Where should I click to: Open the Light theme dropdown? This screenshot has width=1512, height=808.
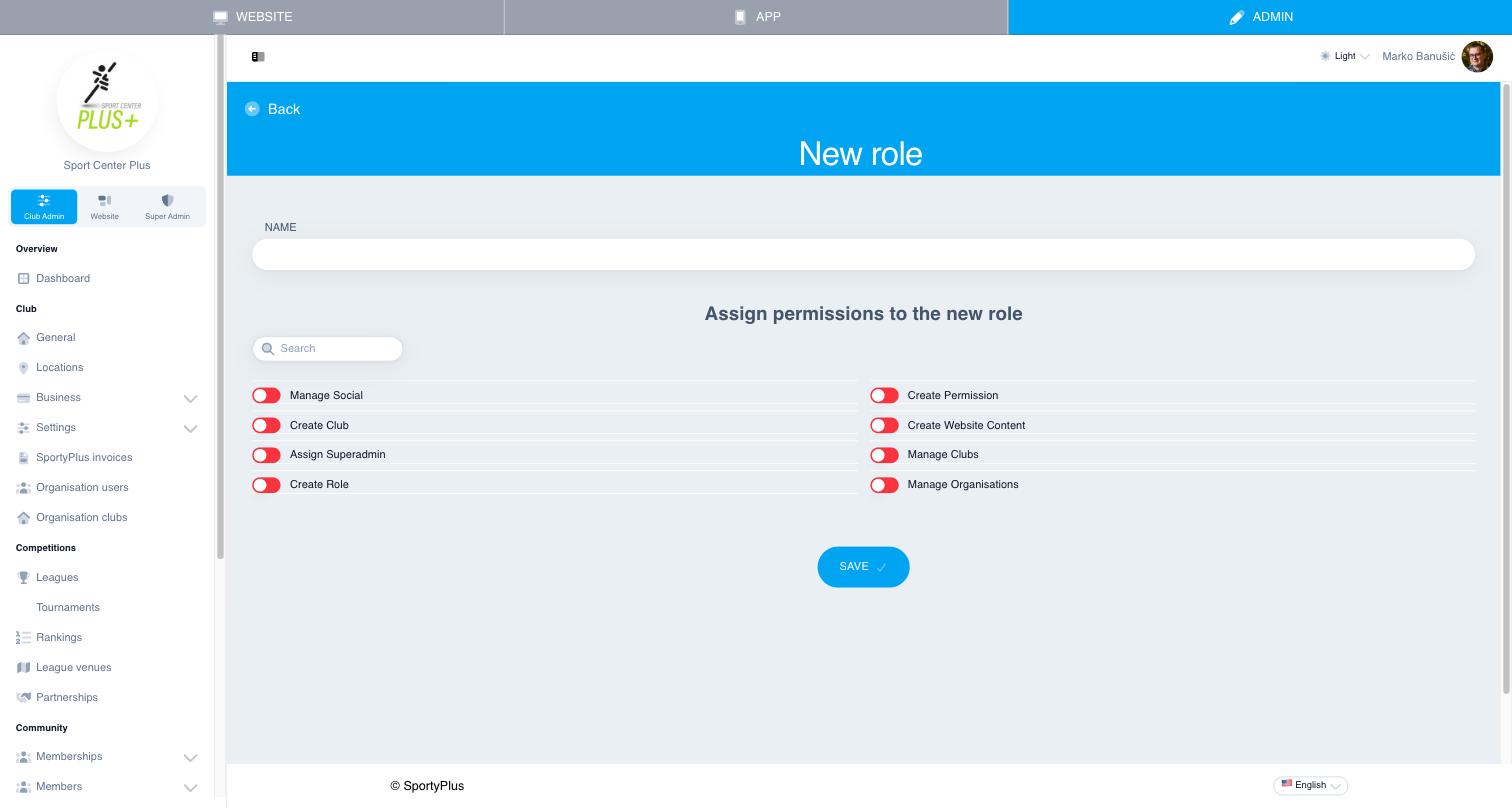pyautogui.click(x=1345, y=57)
